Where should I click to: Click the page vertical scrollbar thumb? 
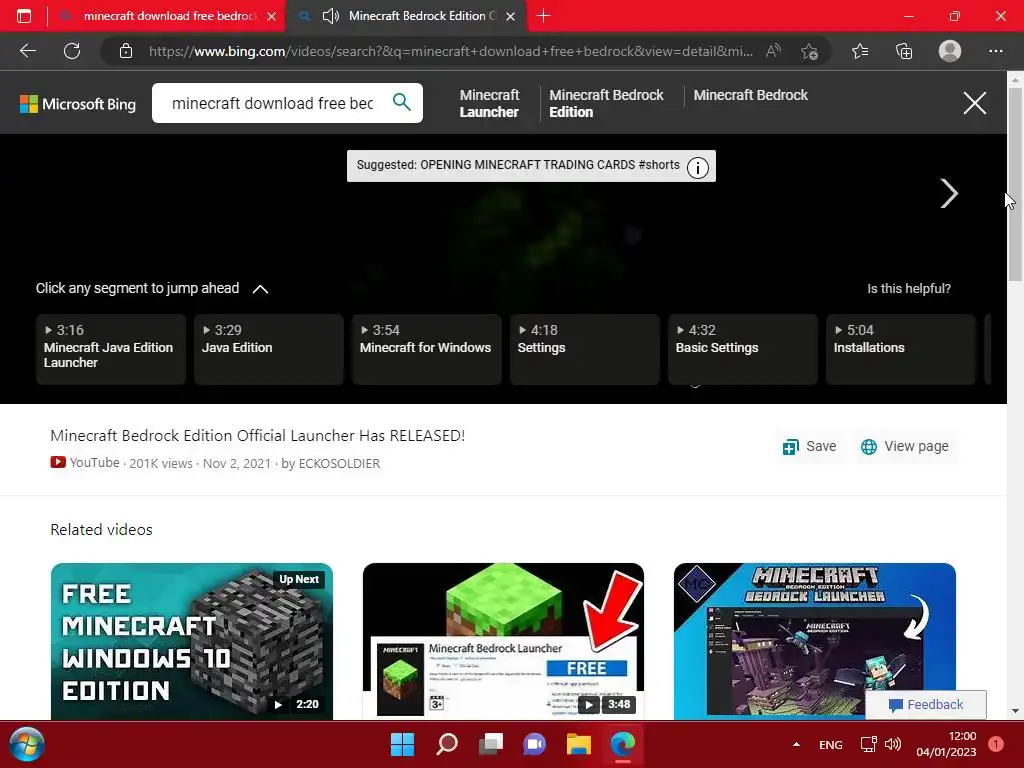[x=1015, y=184]
